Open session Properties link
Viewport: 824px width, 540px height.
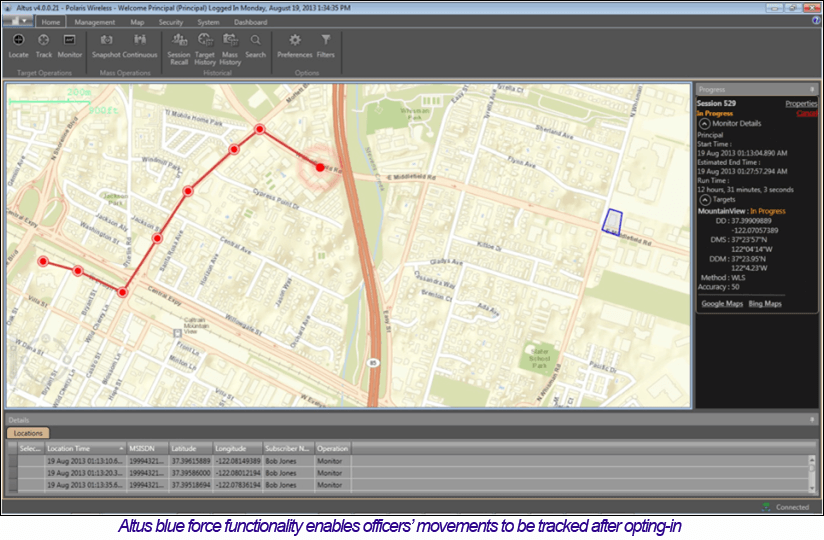(801, 103)
